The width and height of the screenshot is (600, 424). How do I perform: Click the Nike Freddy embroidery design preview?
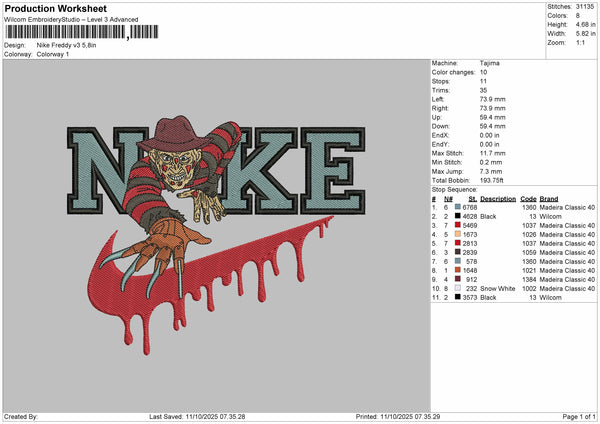(216, 235)
